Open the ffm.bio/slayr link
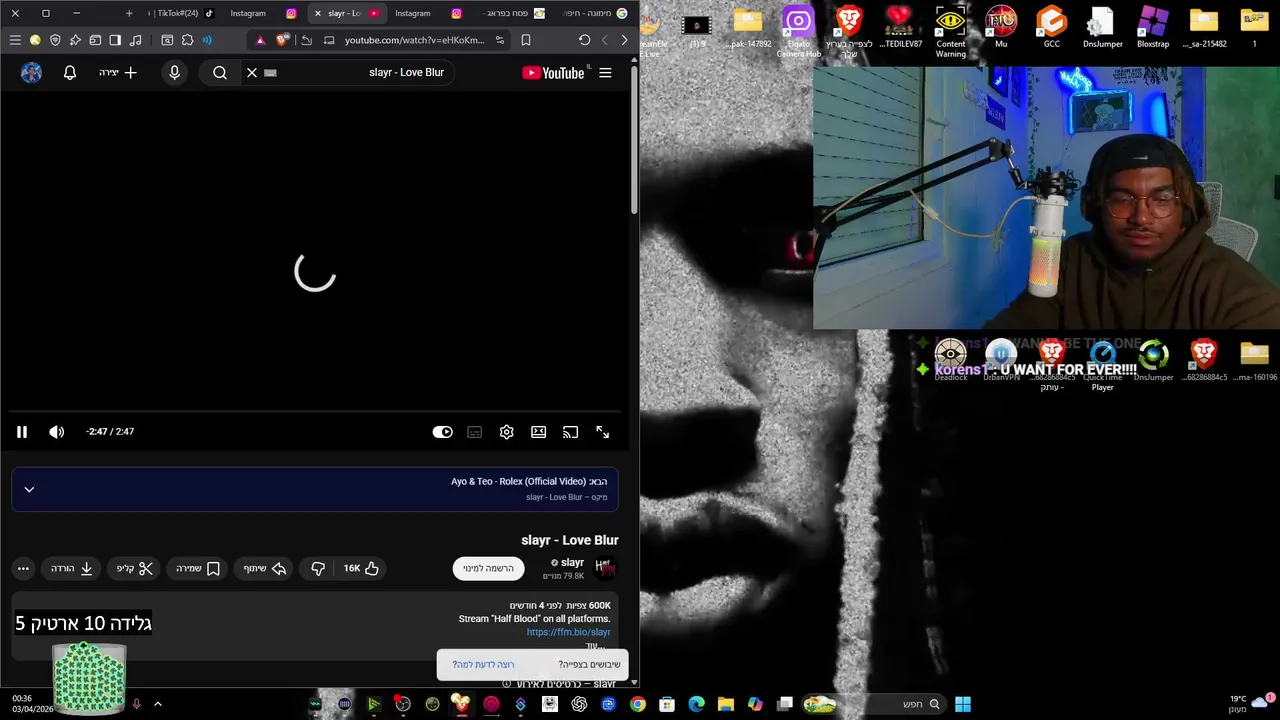 click(568, 632)
